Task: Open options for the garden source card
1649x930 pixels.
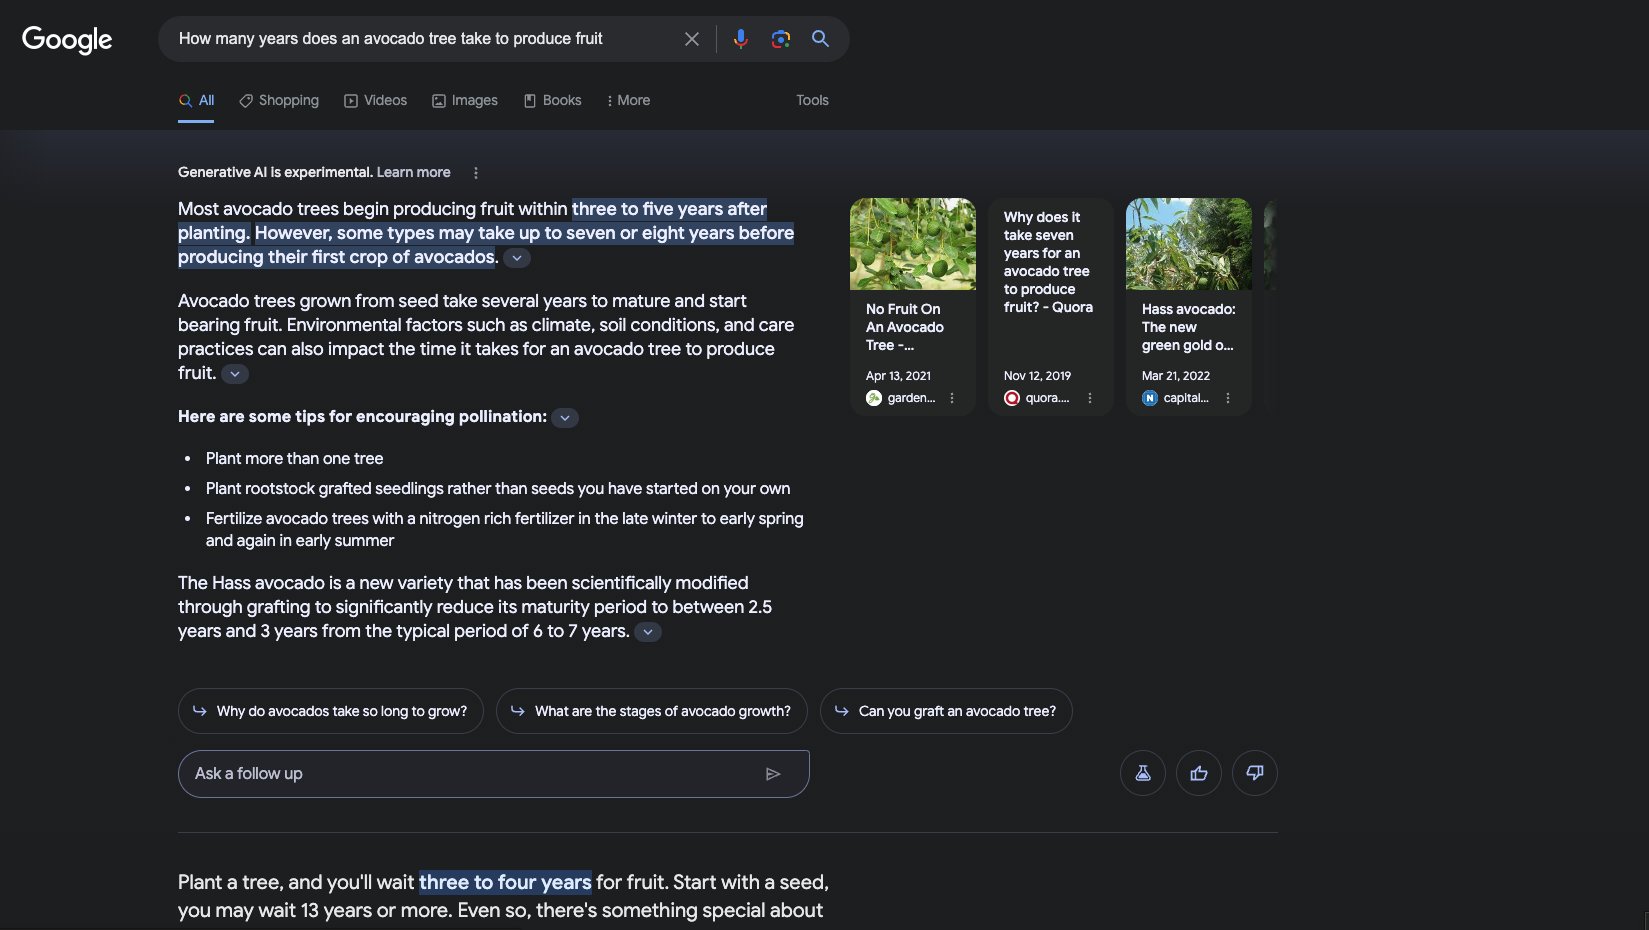Action: (952, 398)
